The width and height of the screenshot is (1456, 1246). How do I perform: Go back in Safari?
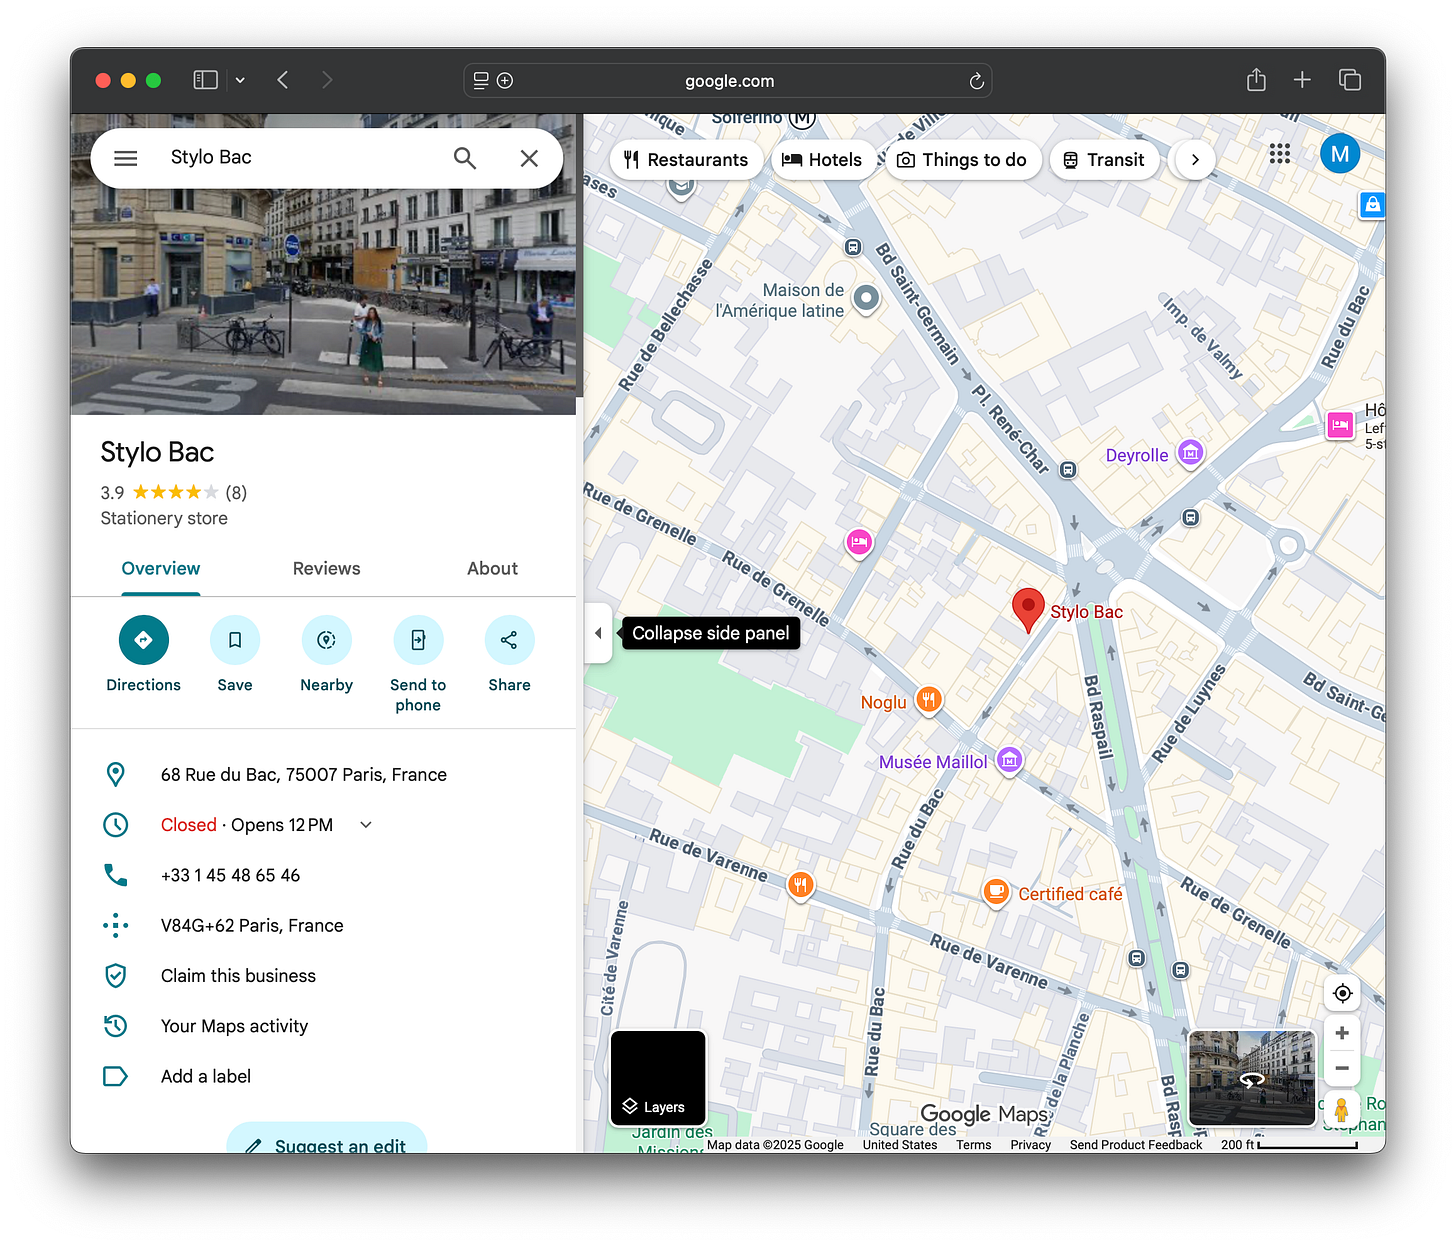pos(283,80)
